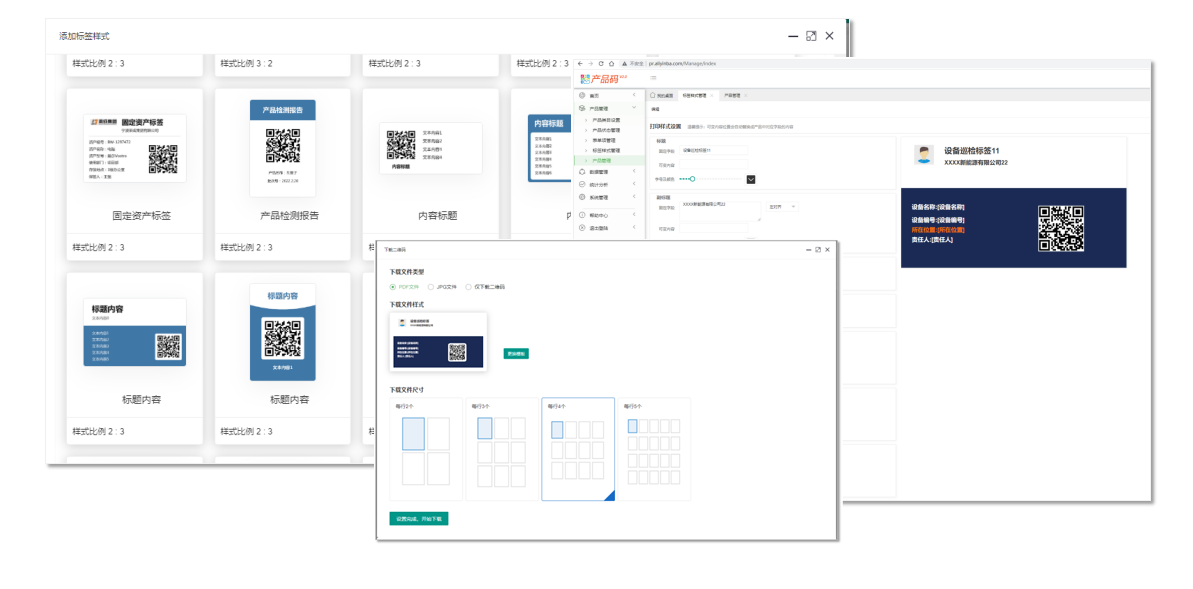Open the 左对齐 alignment dropdown
The width and height of the screenshot is (1193, 589).
[x=780, y=207]
